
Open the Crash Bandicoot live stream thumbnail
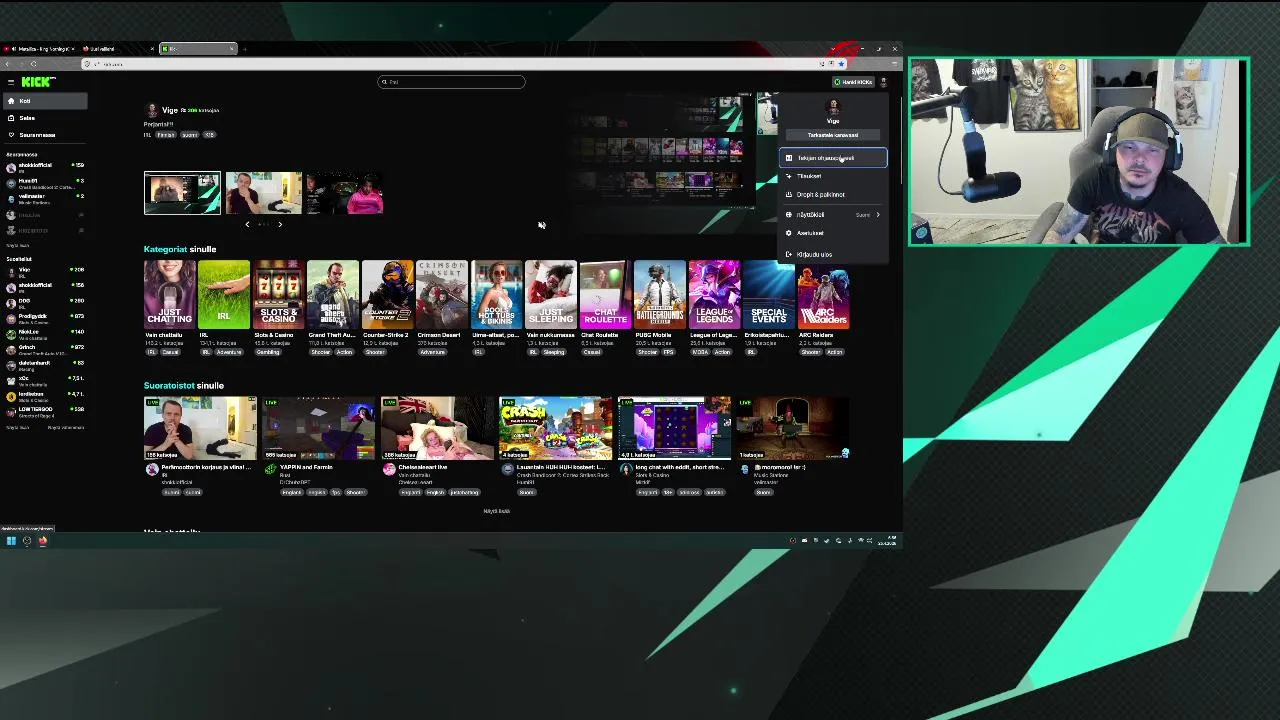(556, 428)
